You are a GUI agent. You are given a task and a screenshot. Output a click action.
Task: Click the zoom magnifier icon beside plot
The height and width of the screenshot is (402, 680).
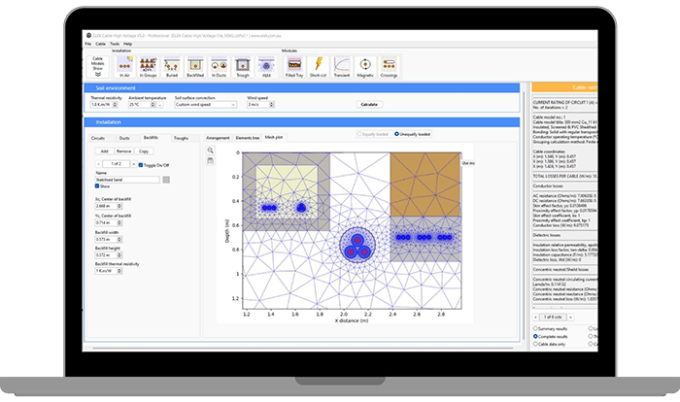(210, 151)
